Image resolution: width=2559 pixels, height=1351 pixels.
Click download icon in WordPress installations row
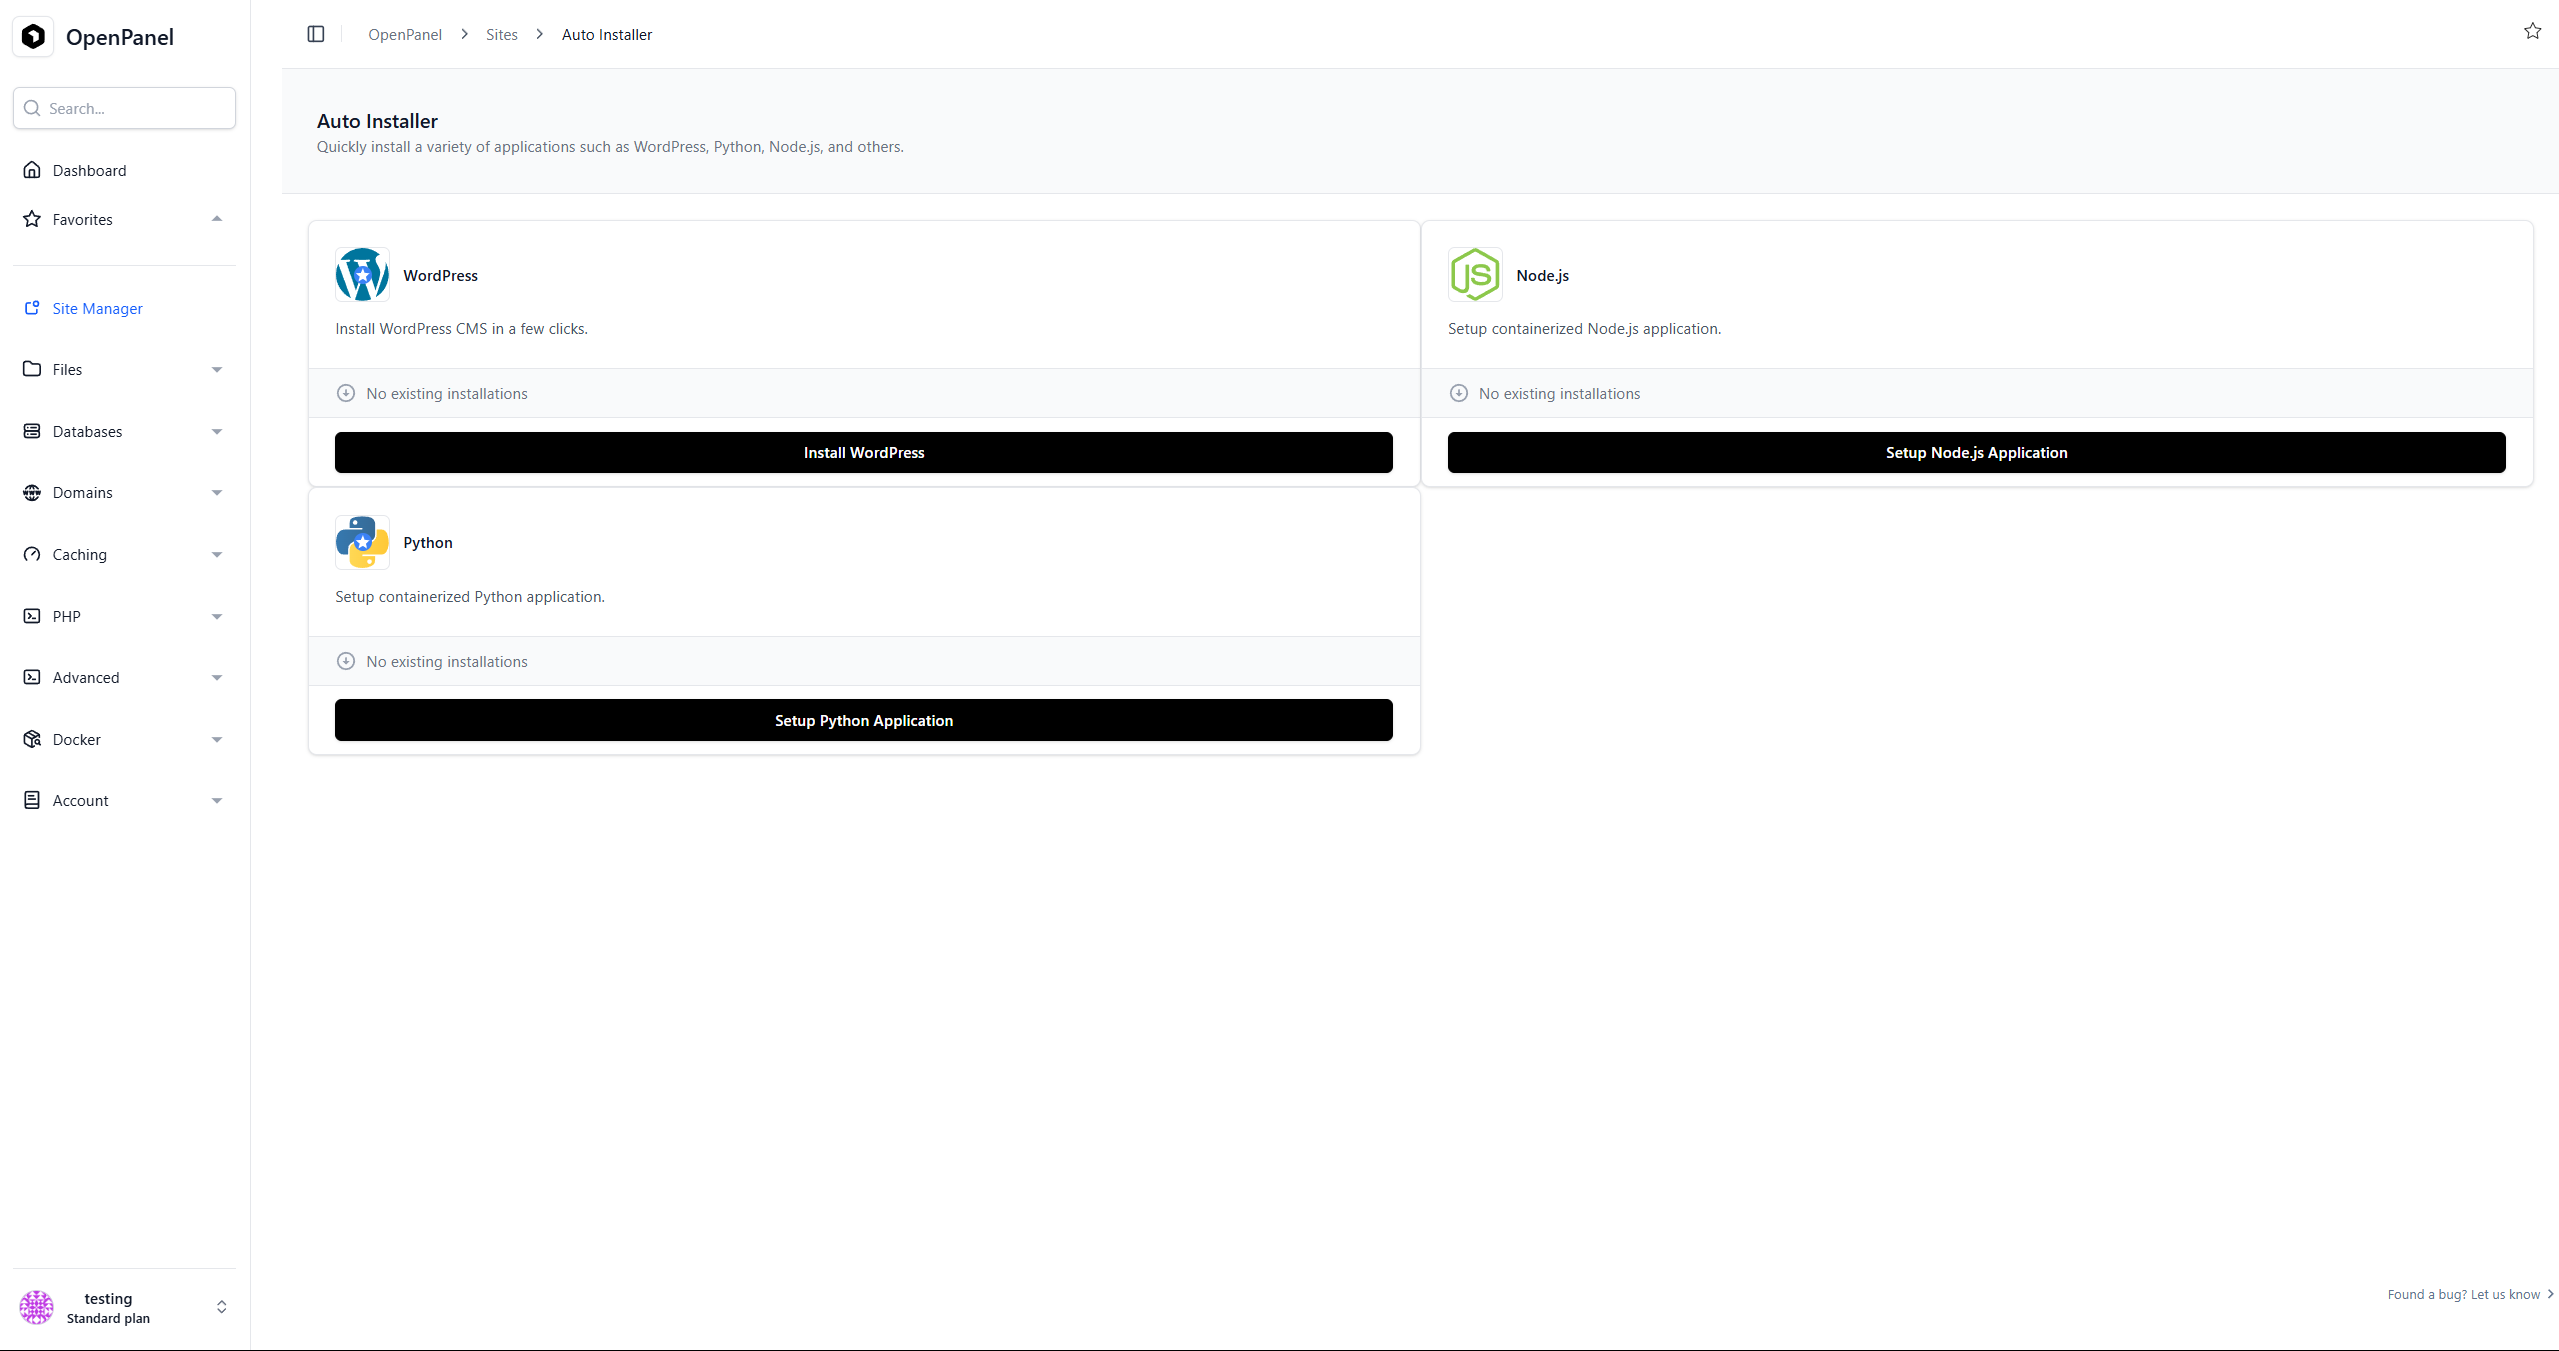point(346,393)
